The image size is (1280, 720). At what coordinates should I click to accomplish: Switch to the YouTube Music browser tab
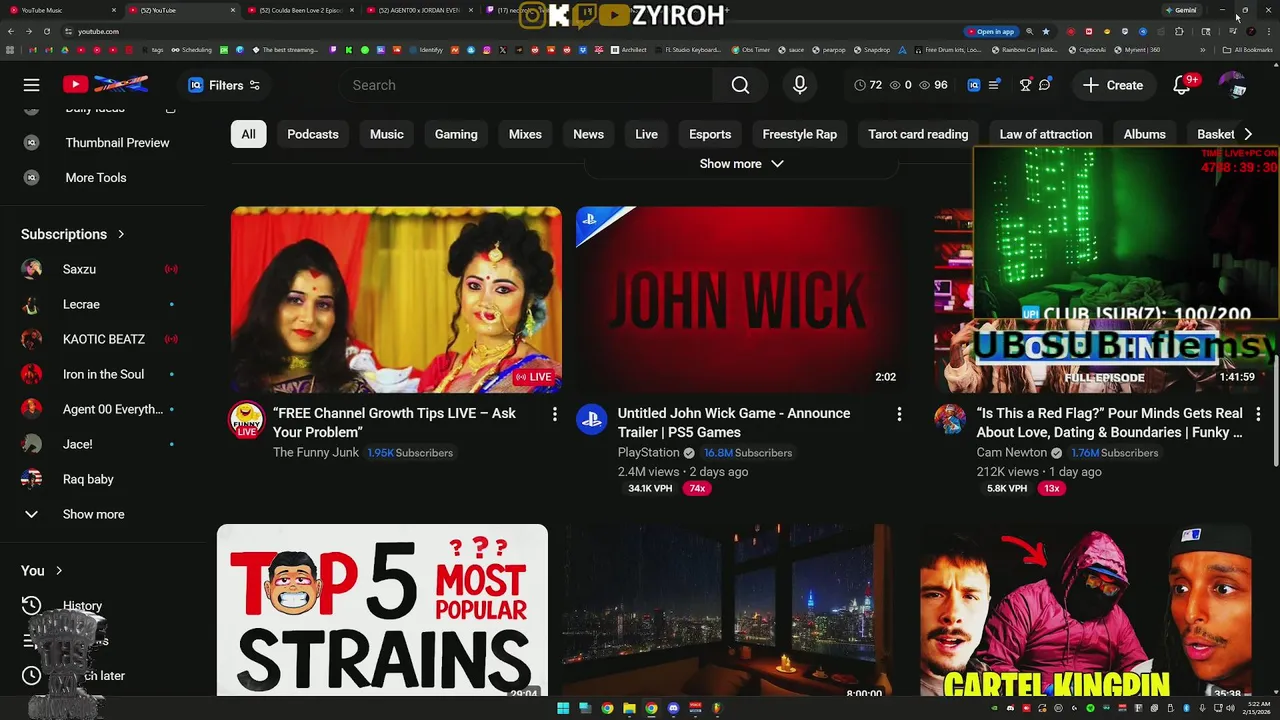tap(60, 10)
